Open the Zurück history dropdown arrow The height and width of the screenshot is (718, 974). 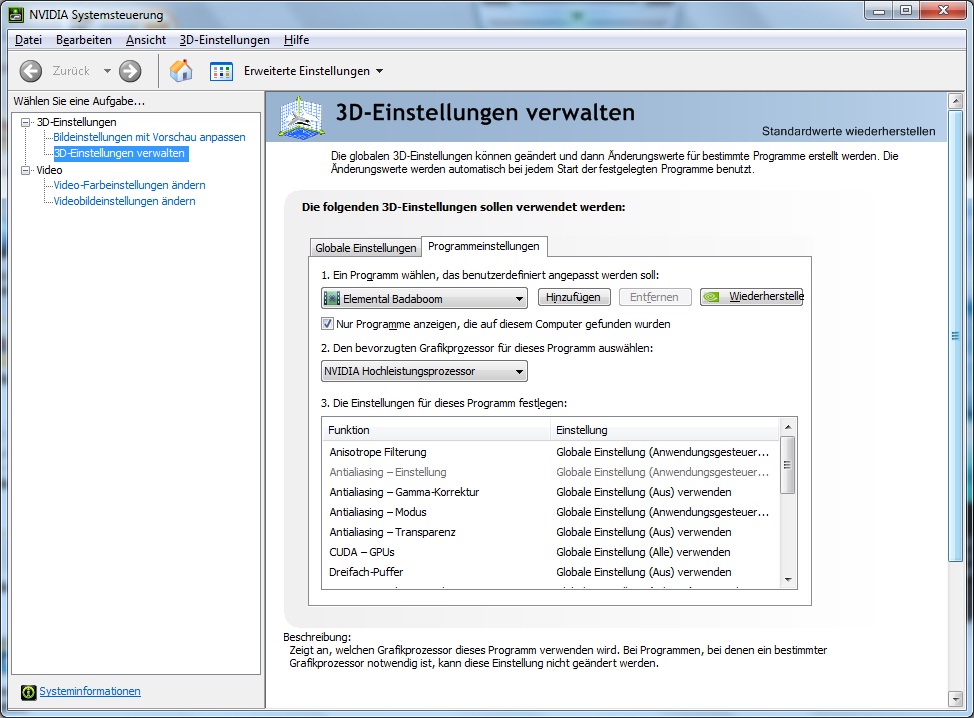click(107, 71)
